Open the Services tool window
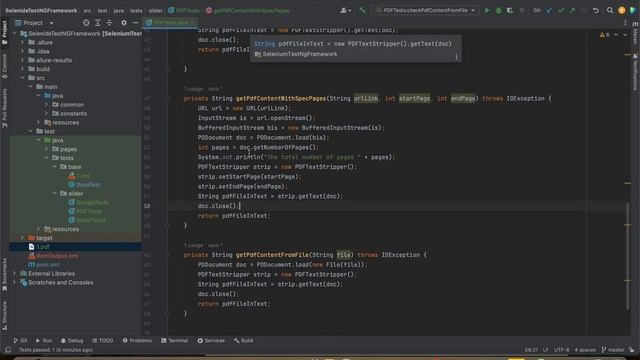The height and width of the screenshot is (360, 640). click(x=211, y=340)
